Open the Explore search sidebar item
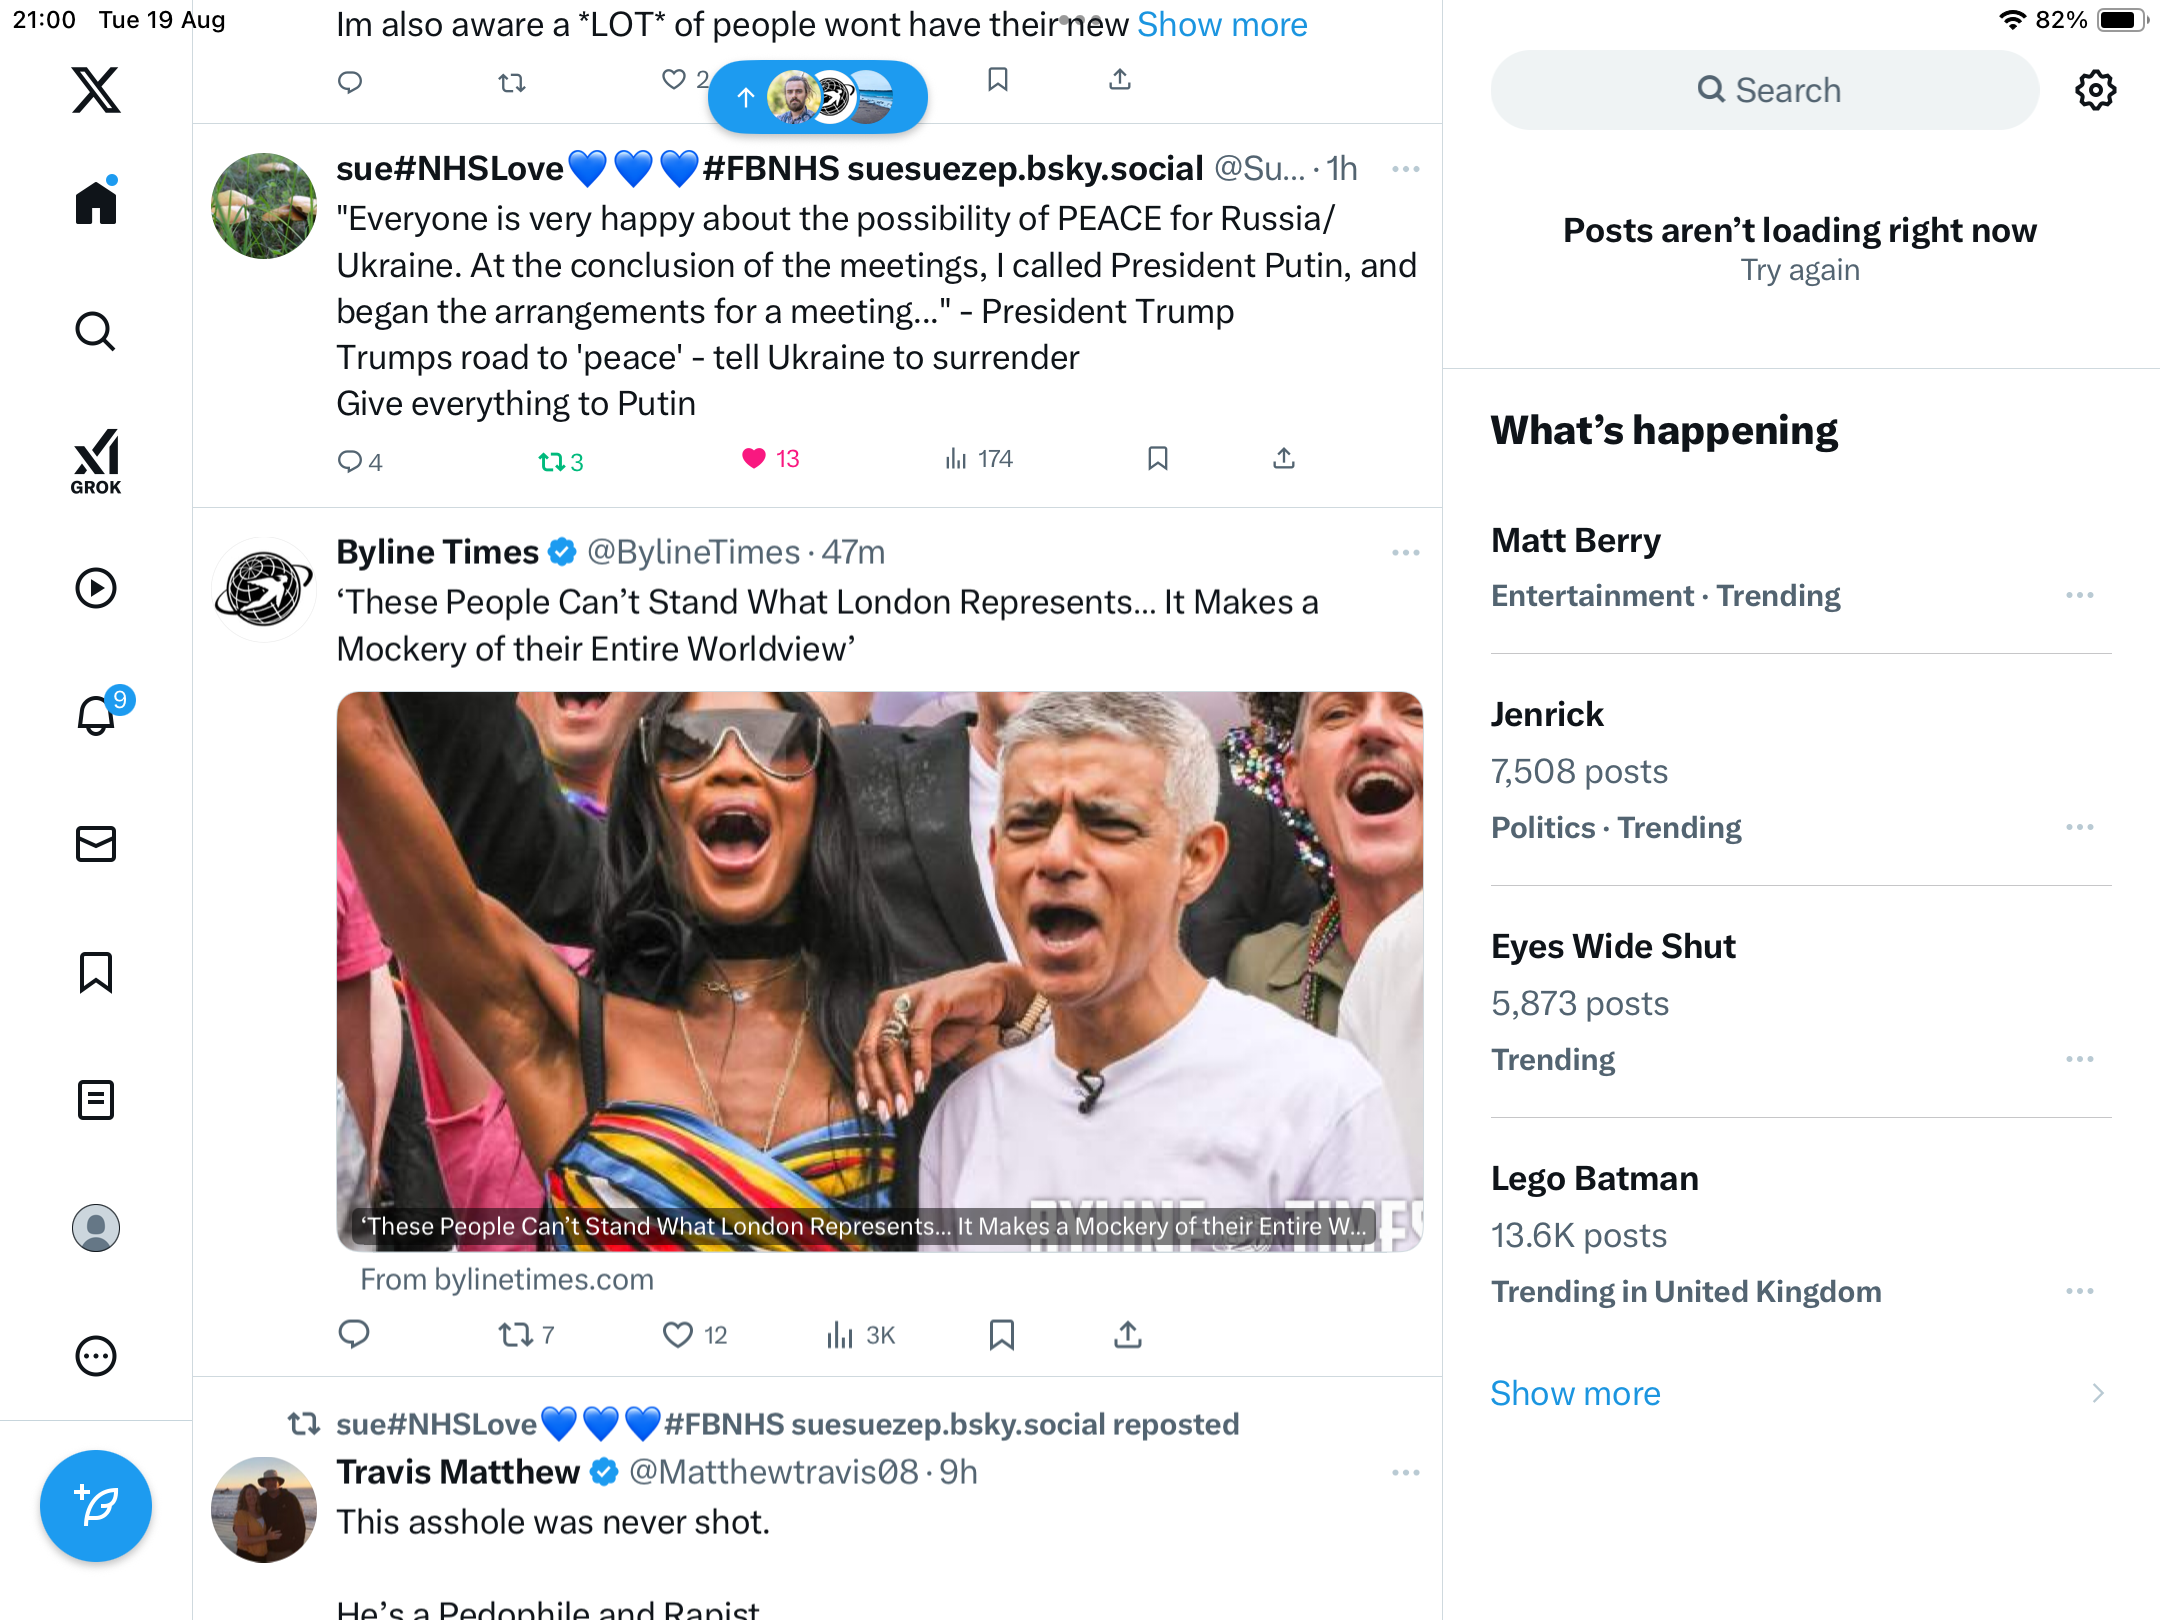Viewport: 2160px width, 1620px height. (96, 332)
